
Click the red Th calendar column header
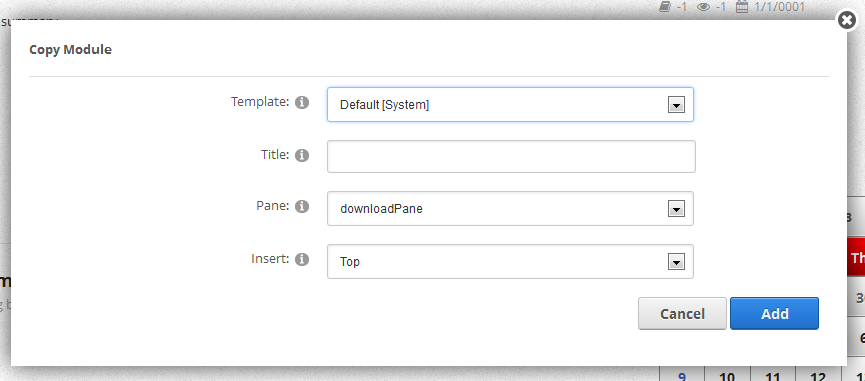click(x=856, y=257)
